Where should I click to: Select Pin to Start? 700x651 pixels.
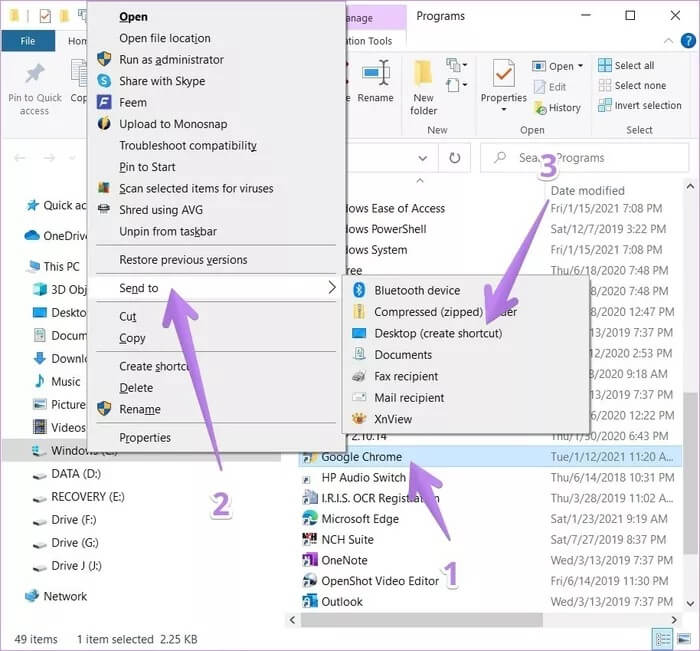(147, 167)
